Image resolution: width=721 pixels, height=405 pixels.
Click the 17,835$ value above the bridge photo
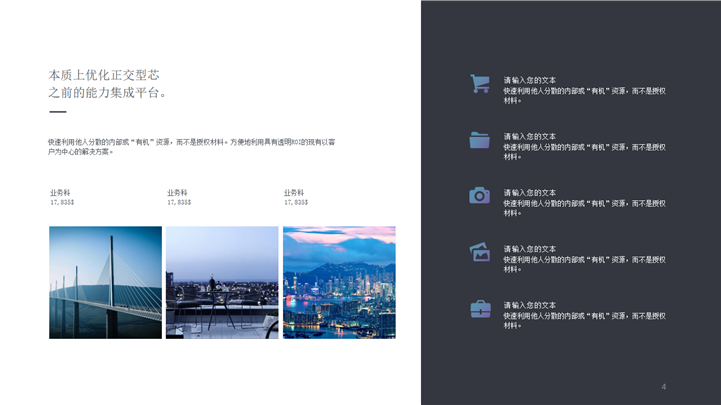(x=62, y=202)
